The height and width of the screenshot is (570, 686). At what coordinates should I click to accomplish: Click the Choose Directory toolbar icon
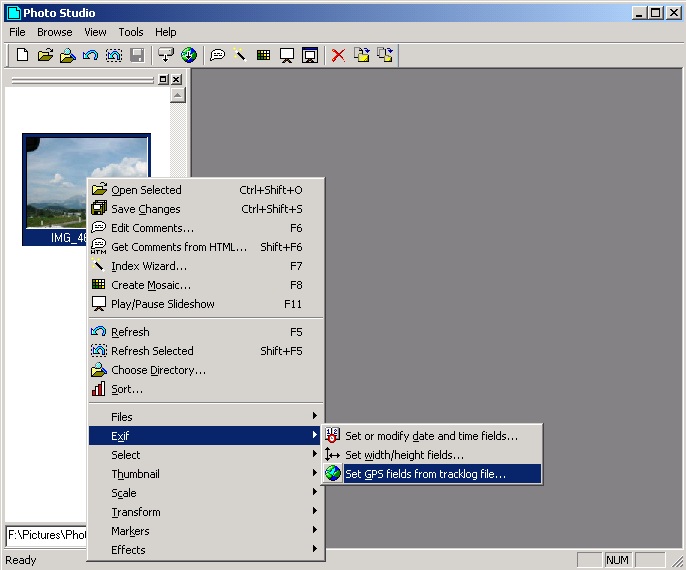[68, 55]
